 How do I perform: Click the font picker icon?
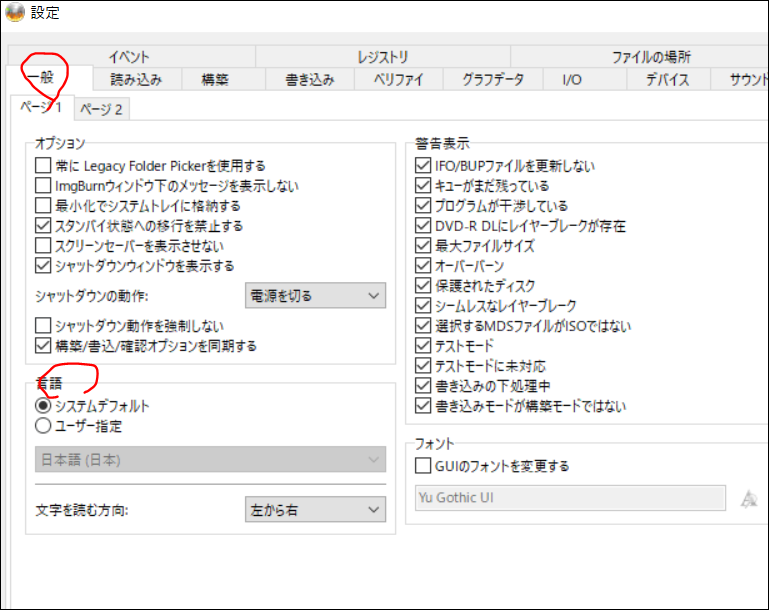click(x=749, y=499)
